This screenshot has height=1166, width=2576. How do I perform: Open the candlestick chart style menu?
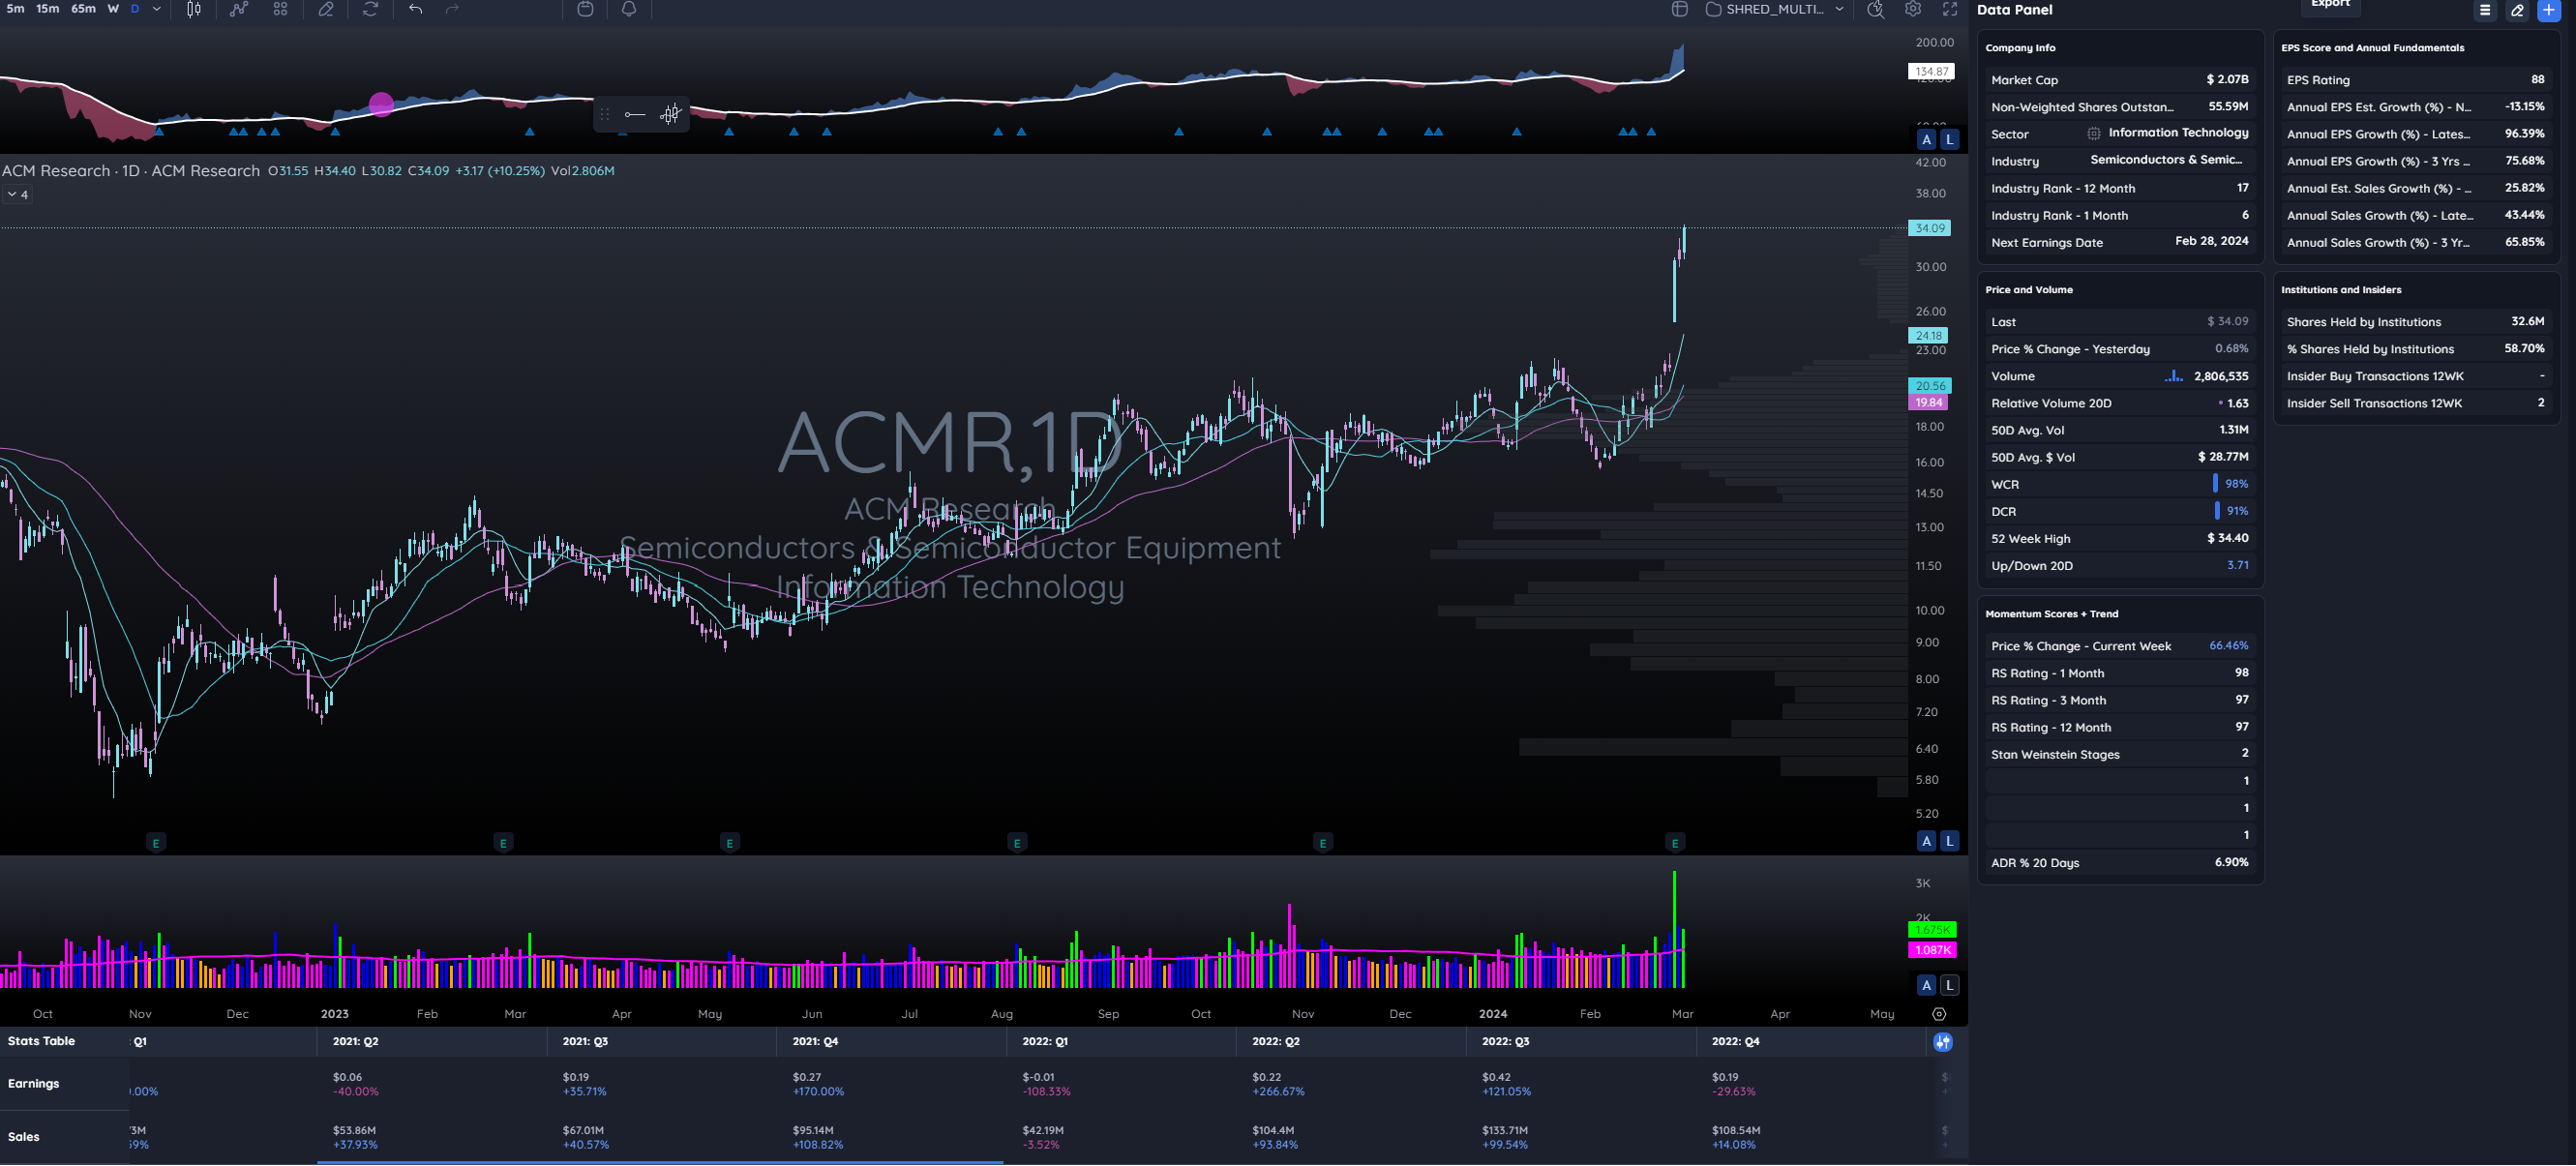(194, 9)
